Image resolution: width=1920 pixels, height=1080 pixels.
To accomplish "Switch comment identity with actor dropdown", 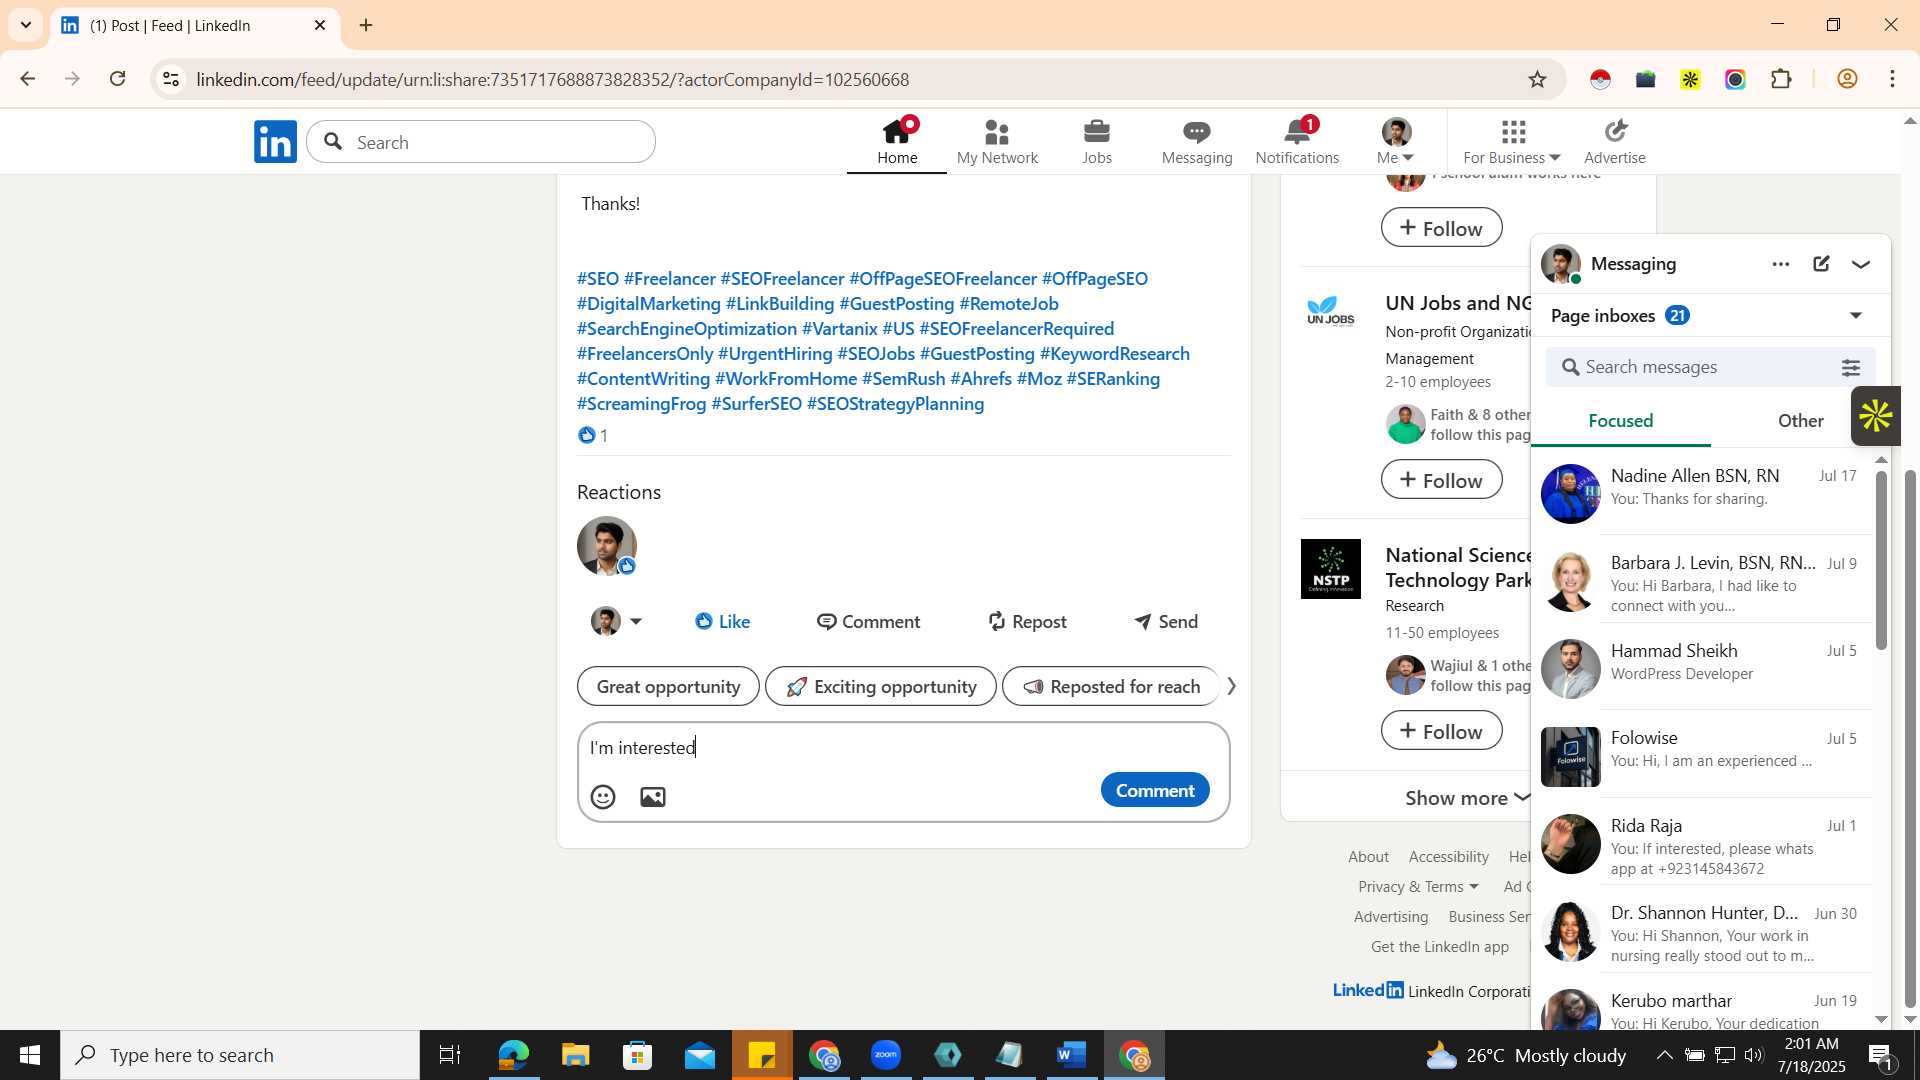I will [x=616, y=622].
